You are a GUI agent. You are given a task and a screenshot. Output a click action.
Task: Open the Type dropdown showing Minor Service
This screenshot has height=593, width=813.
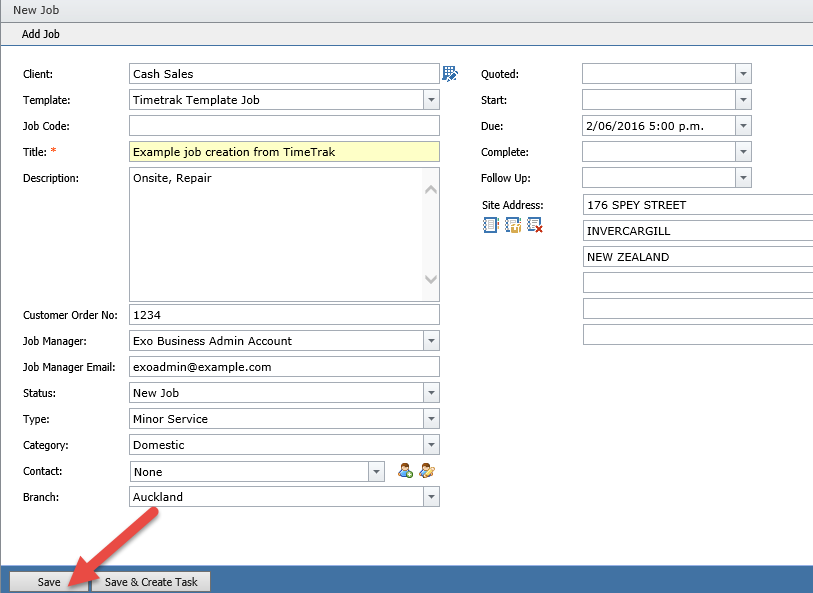click(x=431, y=418)
